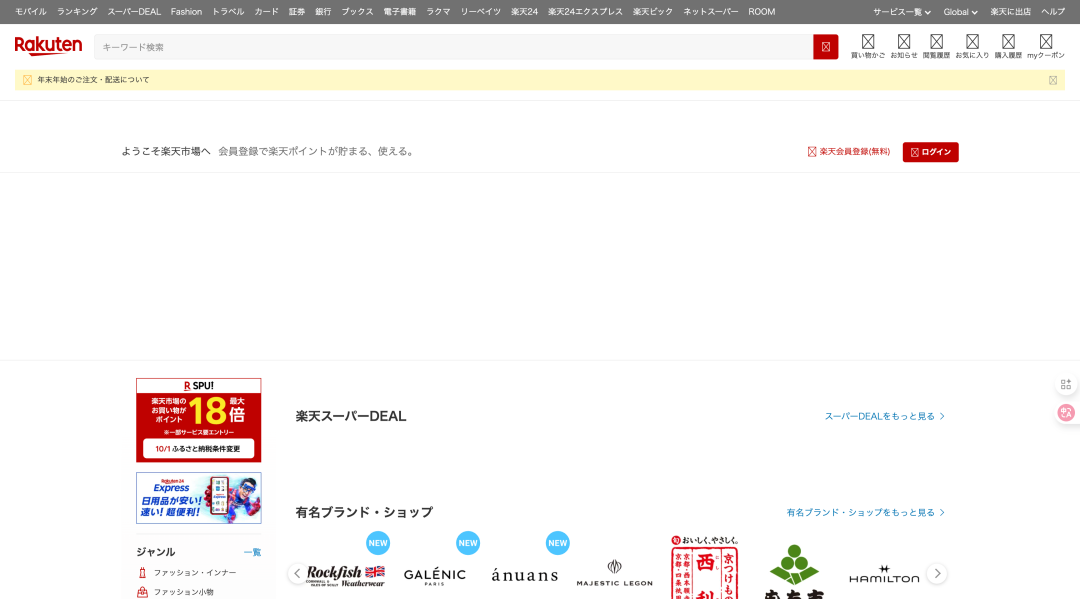Click the red ログイン button
This screenshot has width=1080, height=599.
point(930,152)
